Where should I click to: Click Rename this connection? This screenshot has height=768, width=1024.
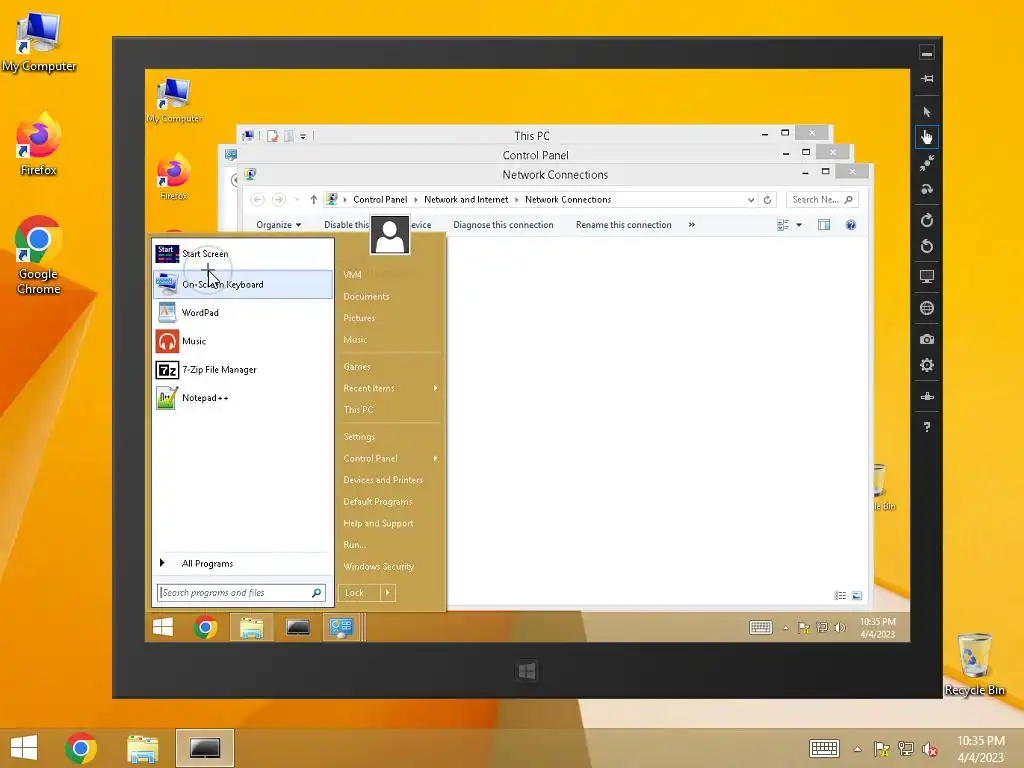[624, 225]
